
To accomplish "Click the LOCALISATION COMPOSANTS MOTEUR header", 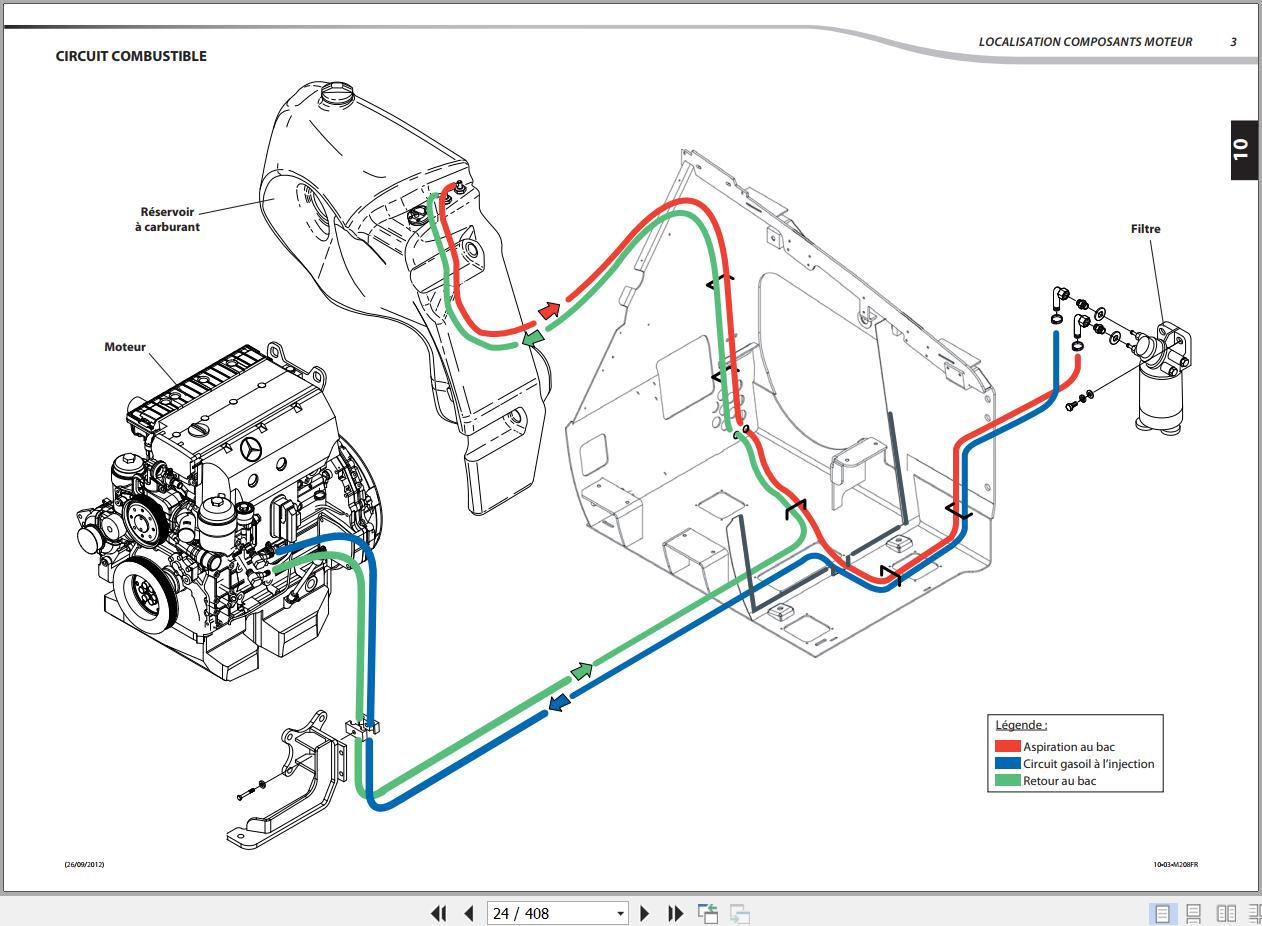I will pos(1085,42).
